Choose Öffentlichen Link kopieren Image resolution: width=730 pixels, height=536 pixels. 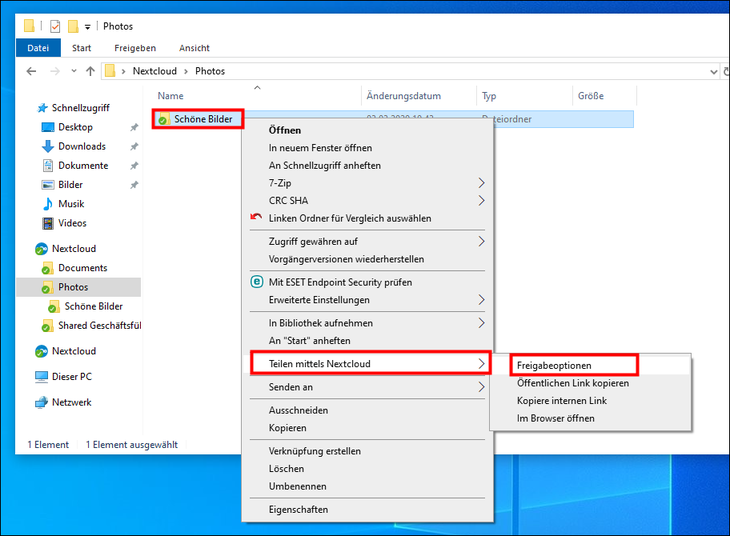pos(572,384)
